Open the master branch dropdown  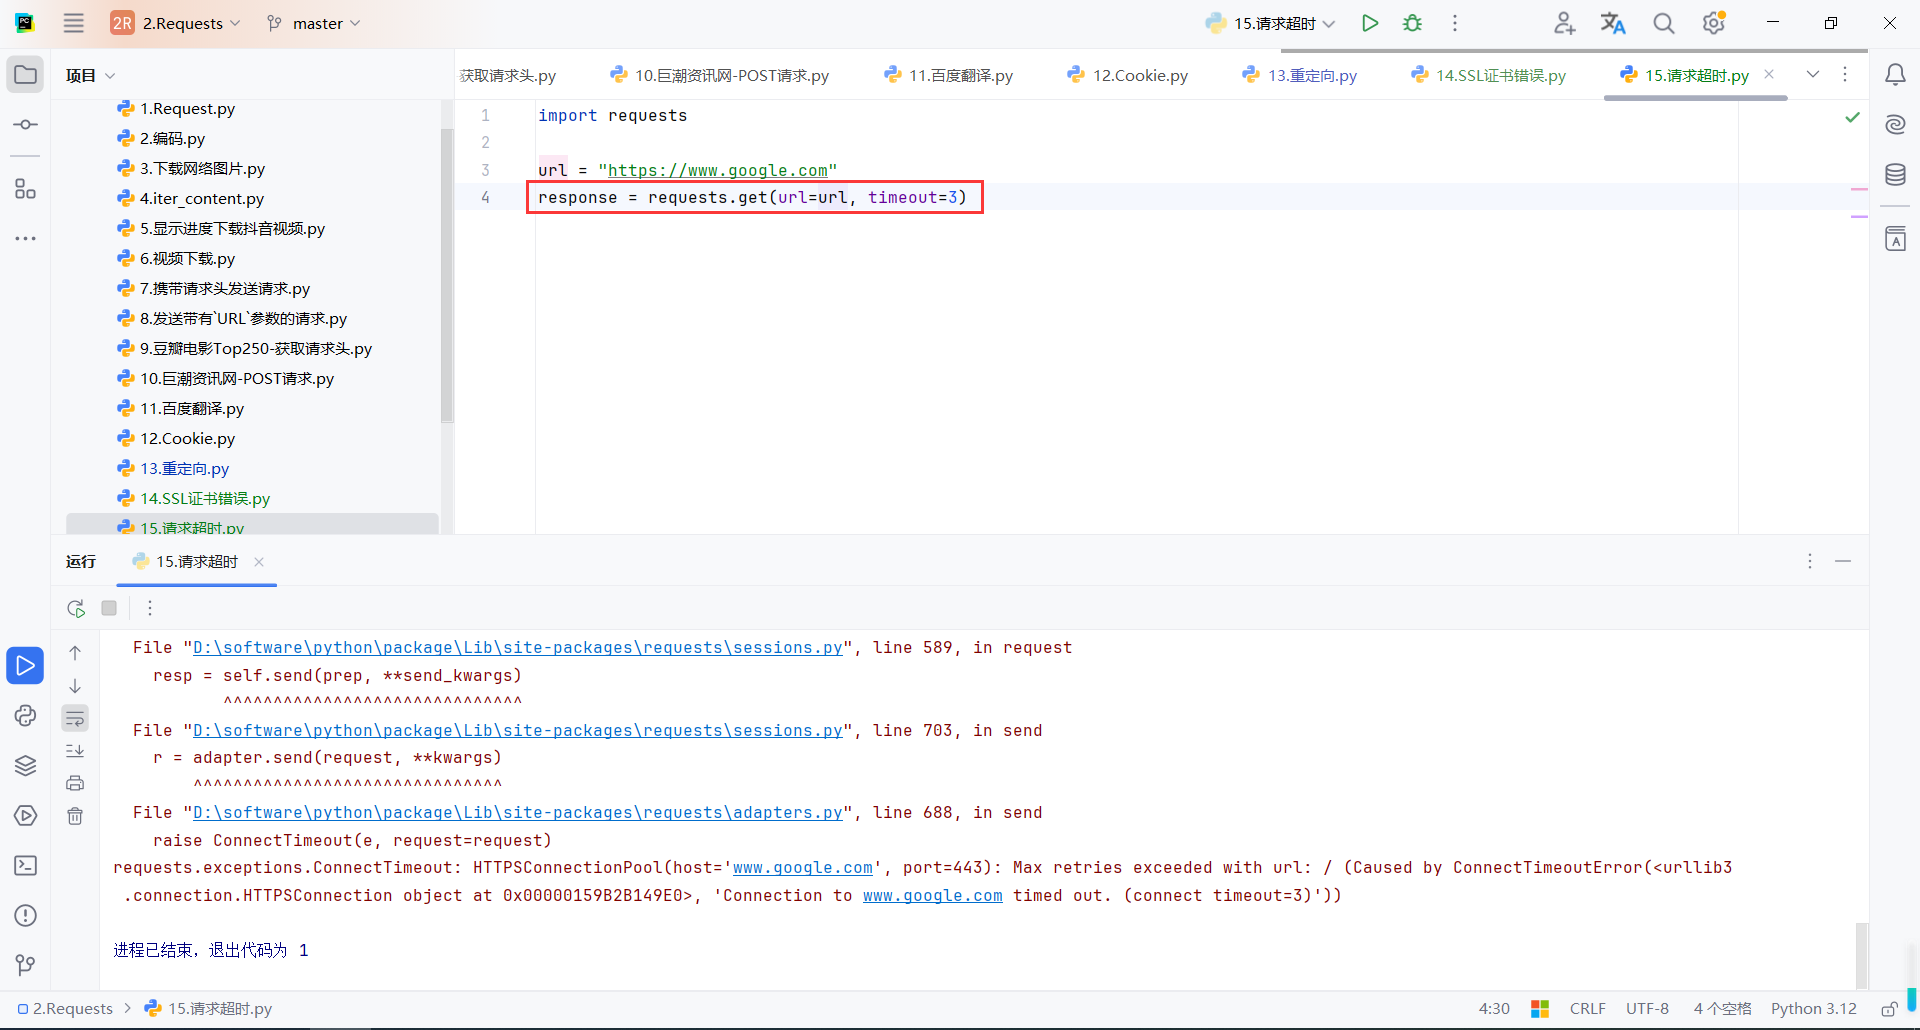pyautogui.click(x=314, y=23)
